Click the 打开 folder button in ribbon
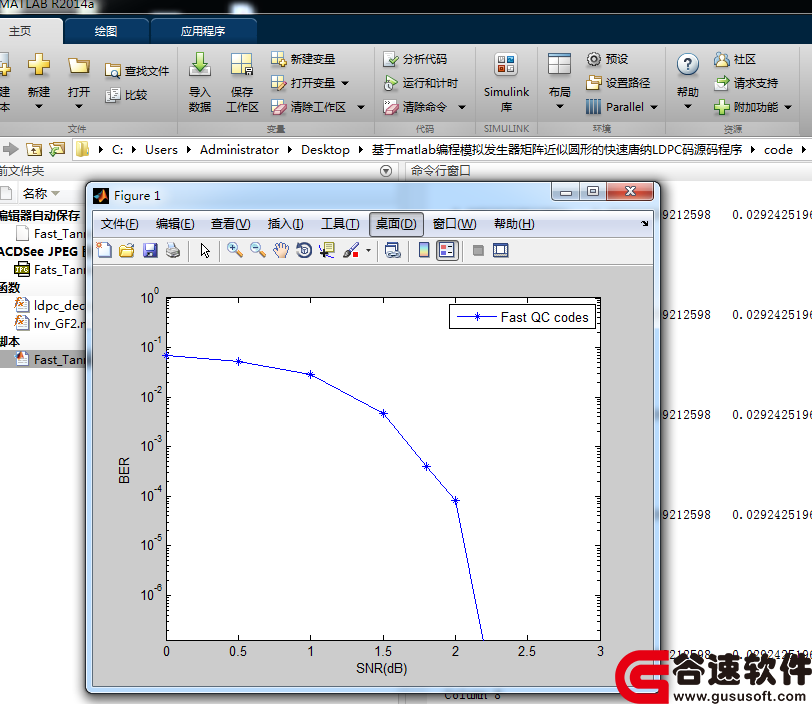 pos(79,81)
